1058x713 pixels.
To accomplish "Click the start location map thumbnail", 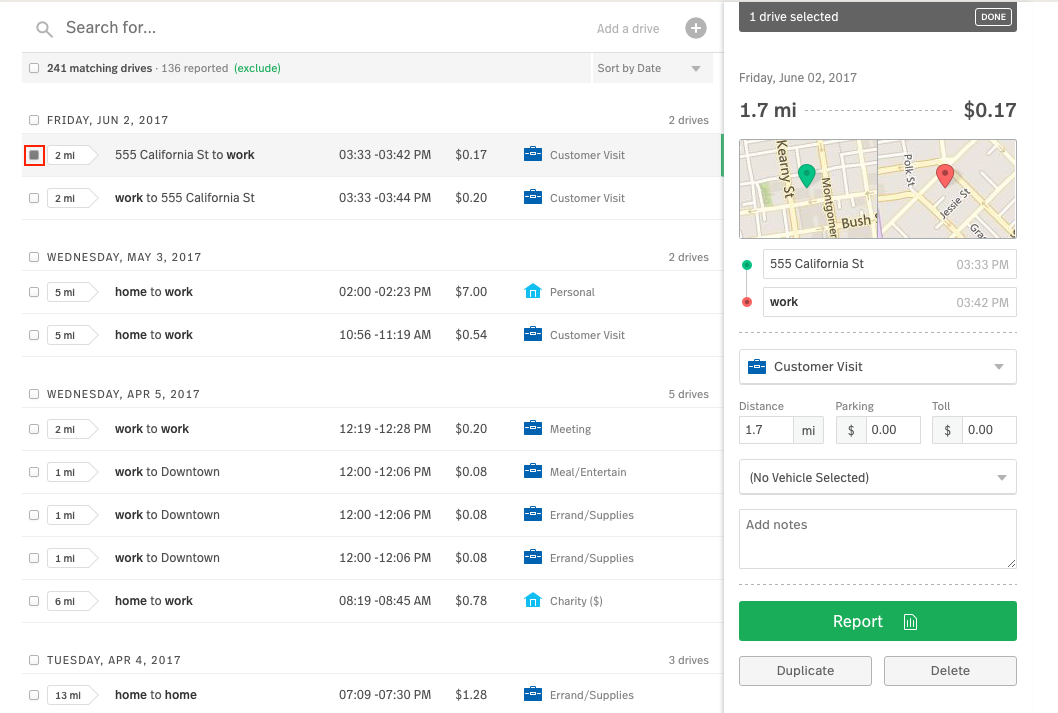I will tap(808, 189).
